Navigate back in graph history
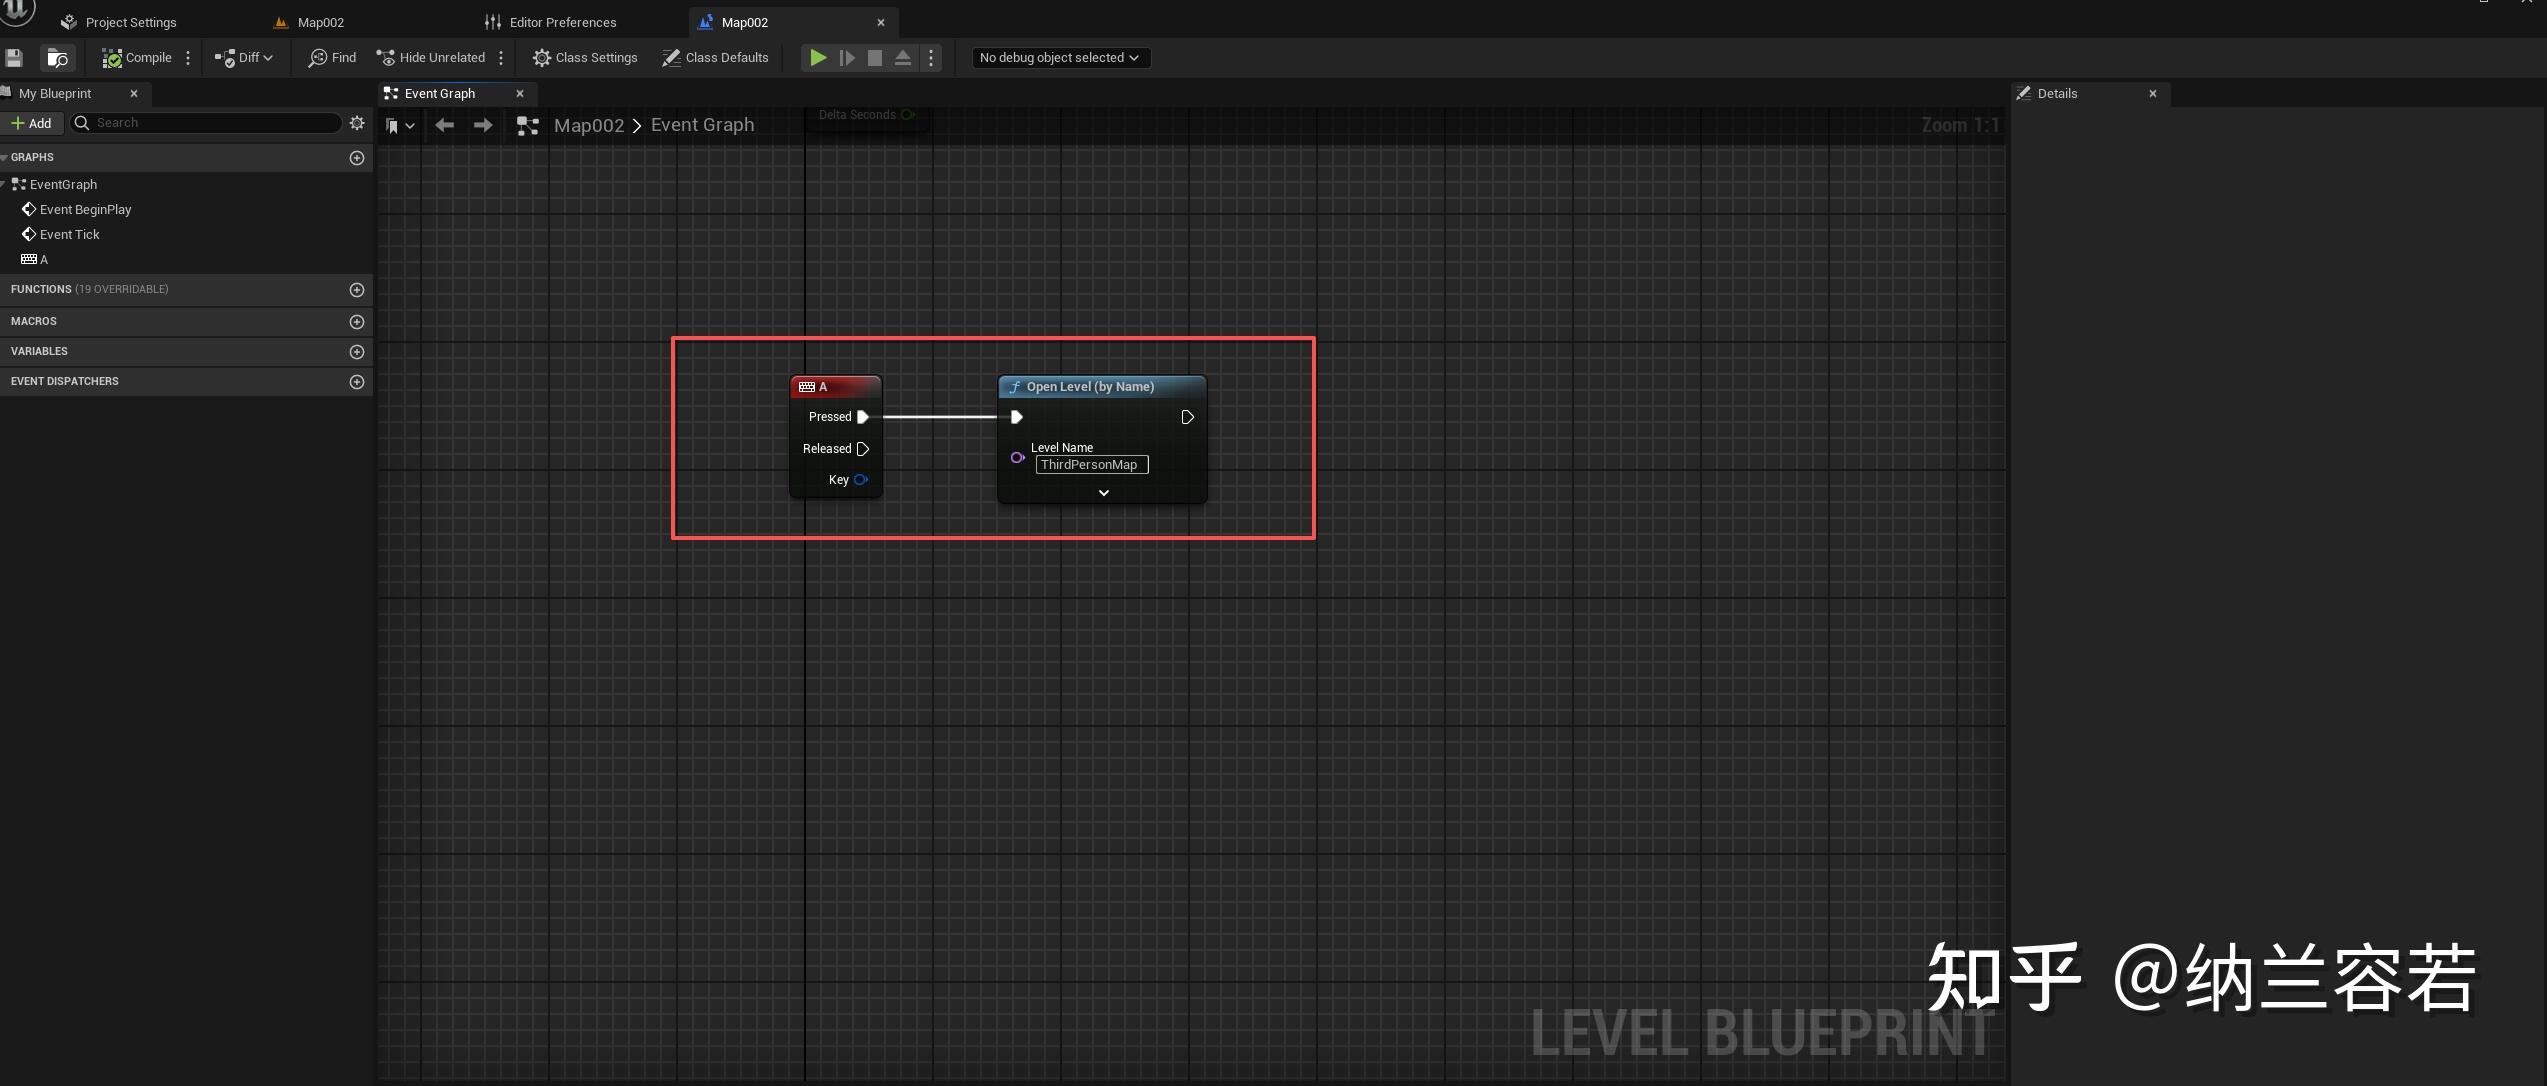Image resolution: width=2547 pixels, height=1086 pixels. (x=445, y=125)
